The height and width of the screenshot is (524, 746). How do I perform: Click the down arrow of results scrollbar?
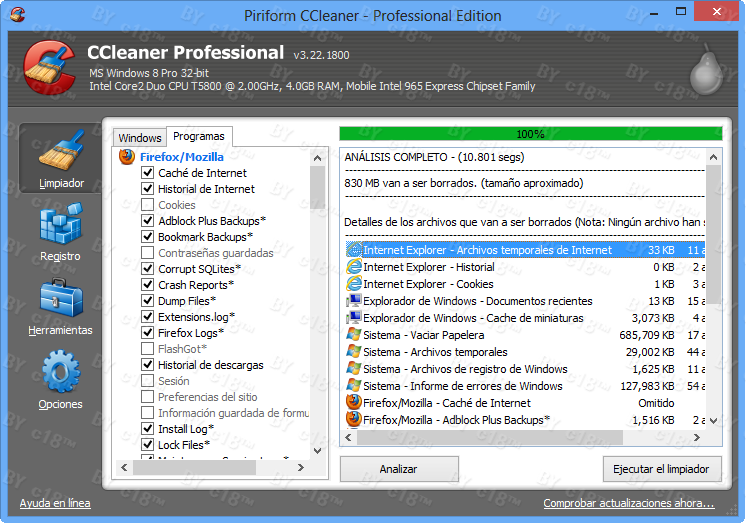[713, 421]
